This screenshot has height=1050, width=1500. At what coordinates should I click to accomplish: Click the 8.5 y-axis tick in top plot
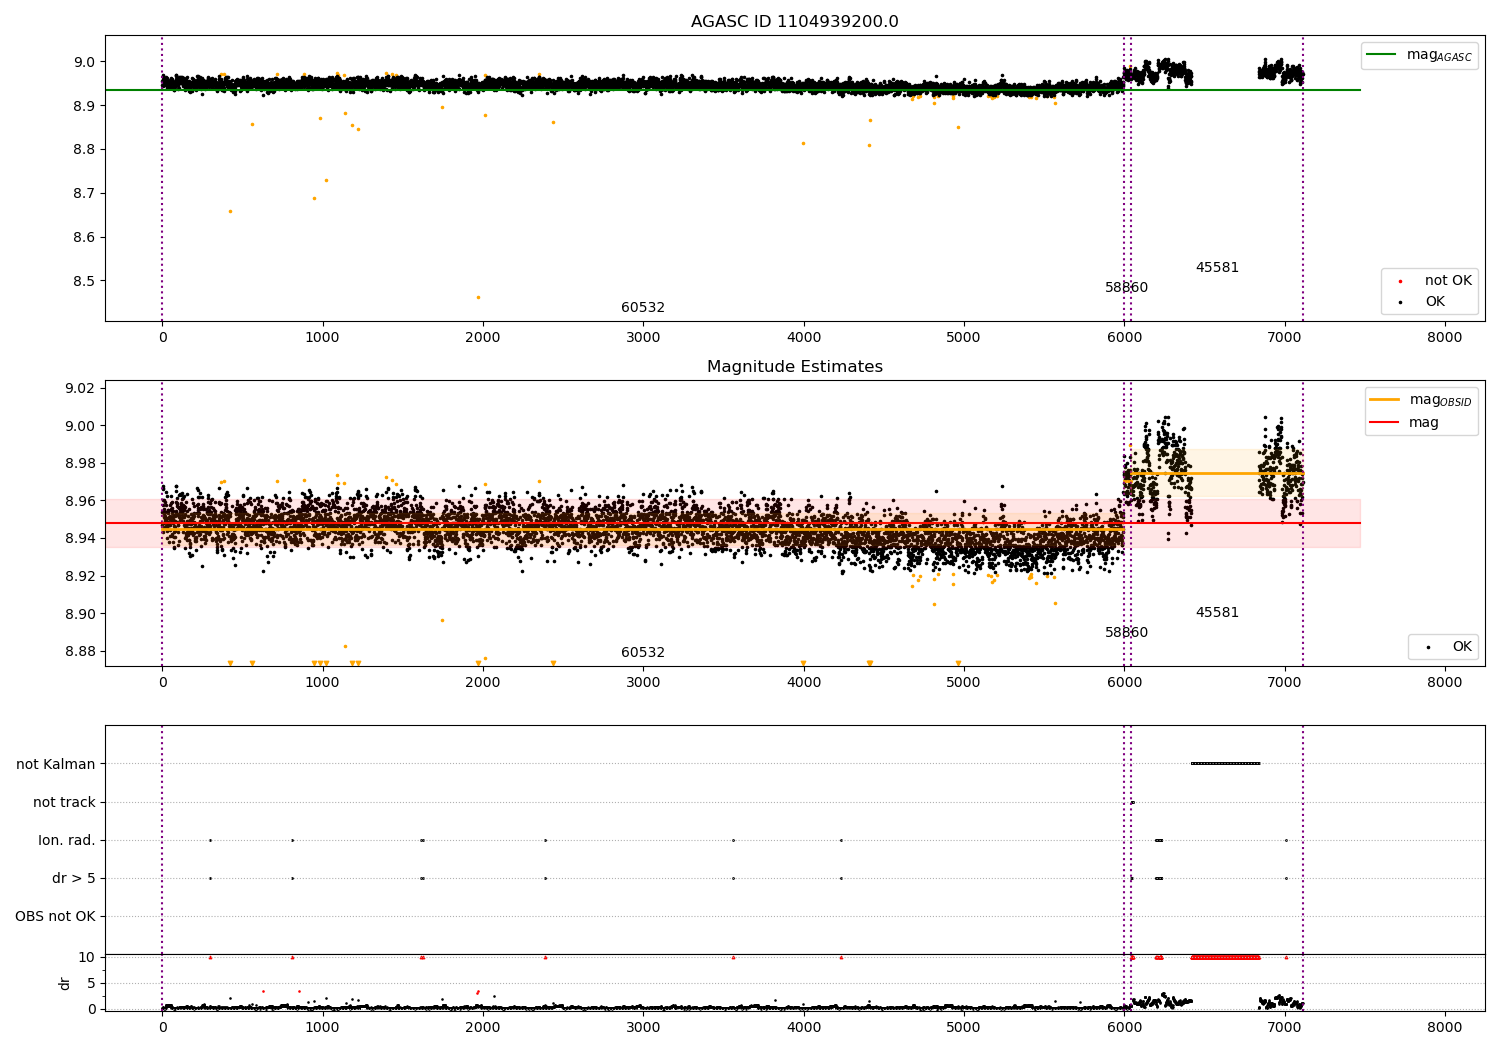84,281
